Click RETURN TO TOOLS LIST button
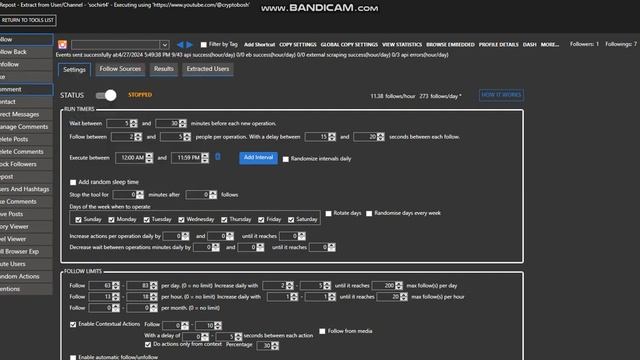Image resolution: width=640 pixels, height=360 pixels. click(x=27, y=20)
